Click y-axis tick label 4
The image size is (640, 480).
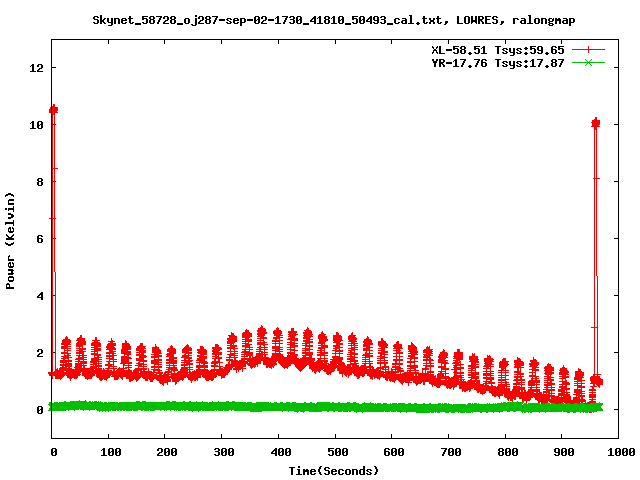tap(40, 296)
